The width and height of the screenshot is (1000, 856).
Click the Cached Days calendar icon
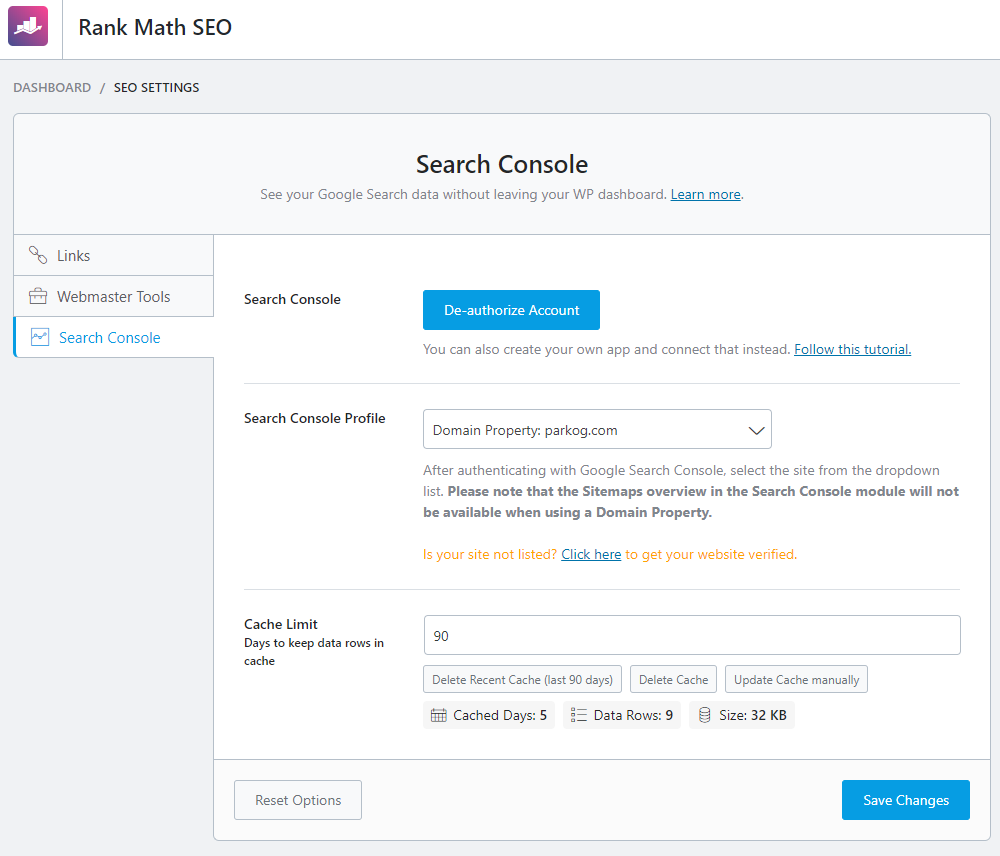(438, 715)
